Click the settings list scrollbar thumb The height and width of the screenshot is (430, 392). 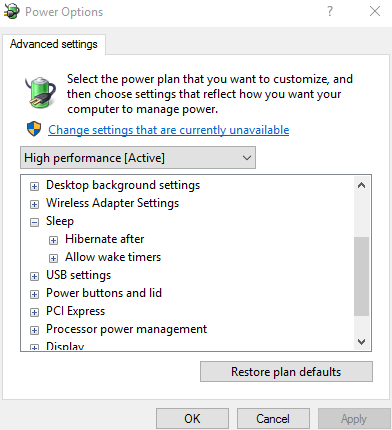[361, 276]
